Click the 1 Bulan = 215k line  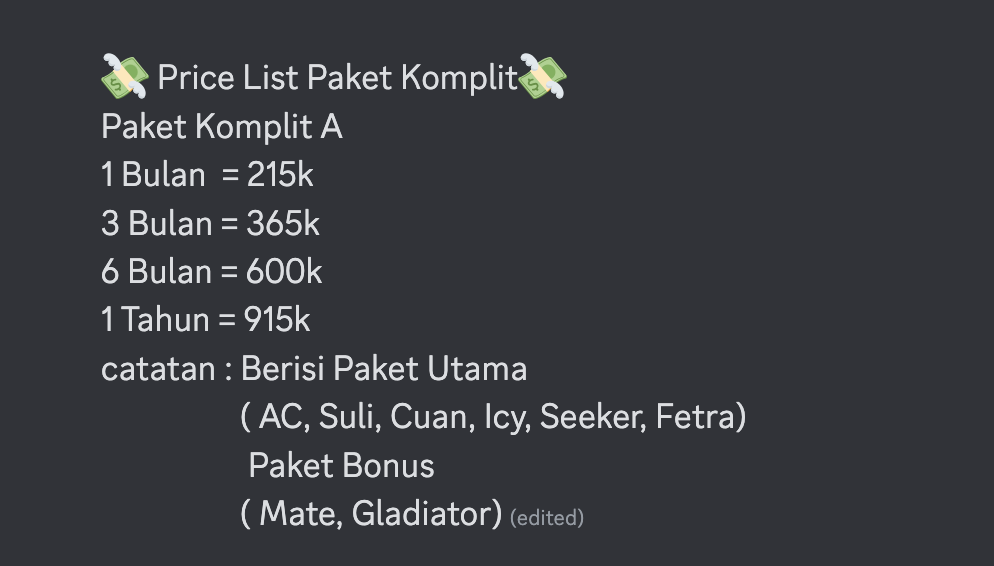(x=207, y=174)
